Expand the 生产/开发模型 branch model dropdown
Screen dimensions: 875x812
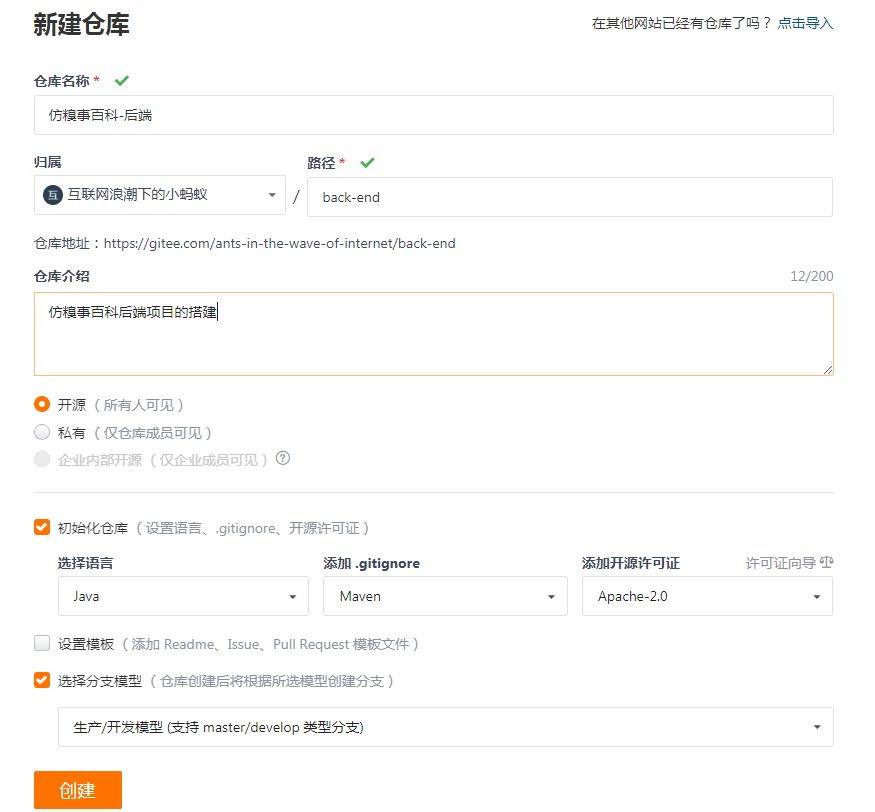tap(445, 727)
